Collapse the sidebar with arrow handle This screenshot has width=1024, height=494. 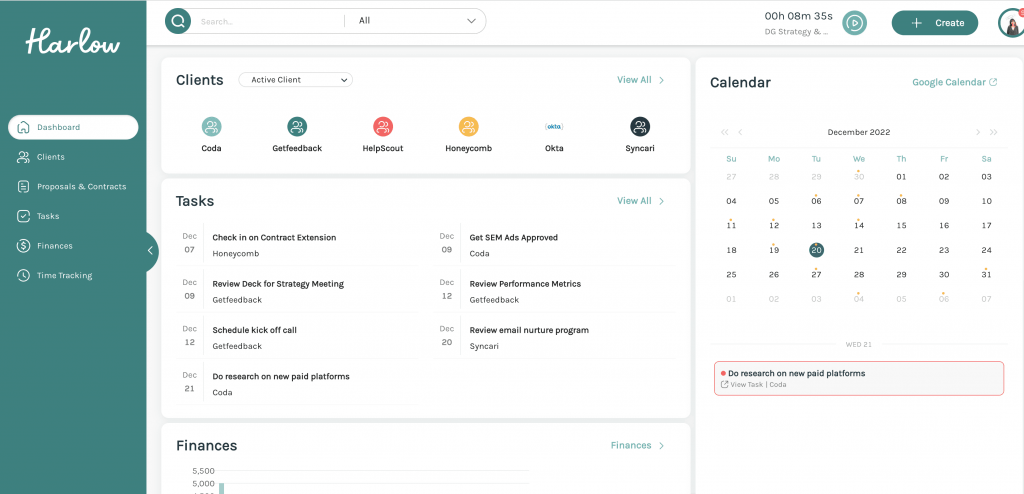151,251
